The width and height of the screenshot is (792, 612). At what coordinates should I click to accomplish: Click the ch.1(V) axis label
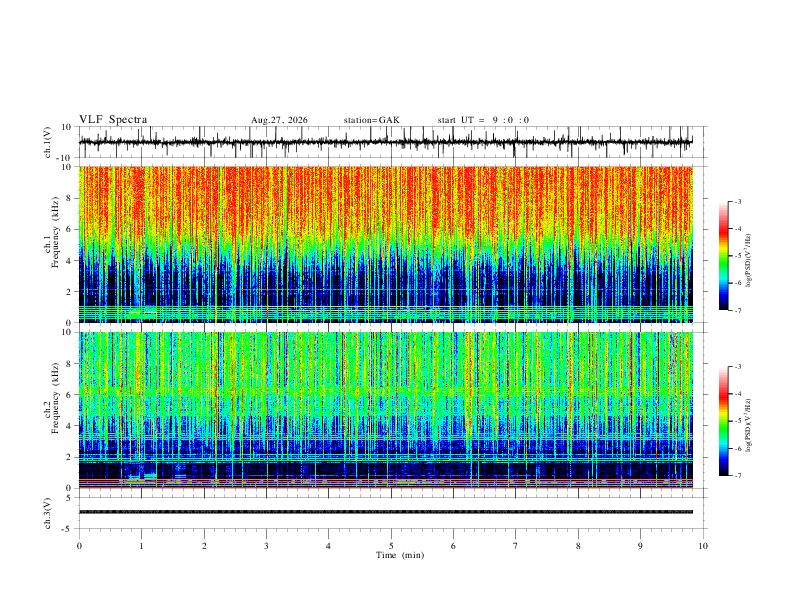(x=48, y=142)
